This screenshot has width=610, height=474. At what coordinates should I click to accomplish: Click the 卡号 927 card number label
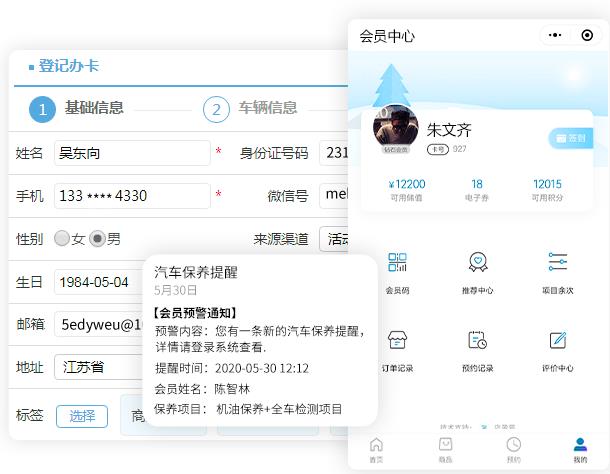(x=447, y=149)
